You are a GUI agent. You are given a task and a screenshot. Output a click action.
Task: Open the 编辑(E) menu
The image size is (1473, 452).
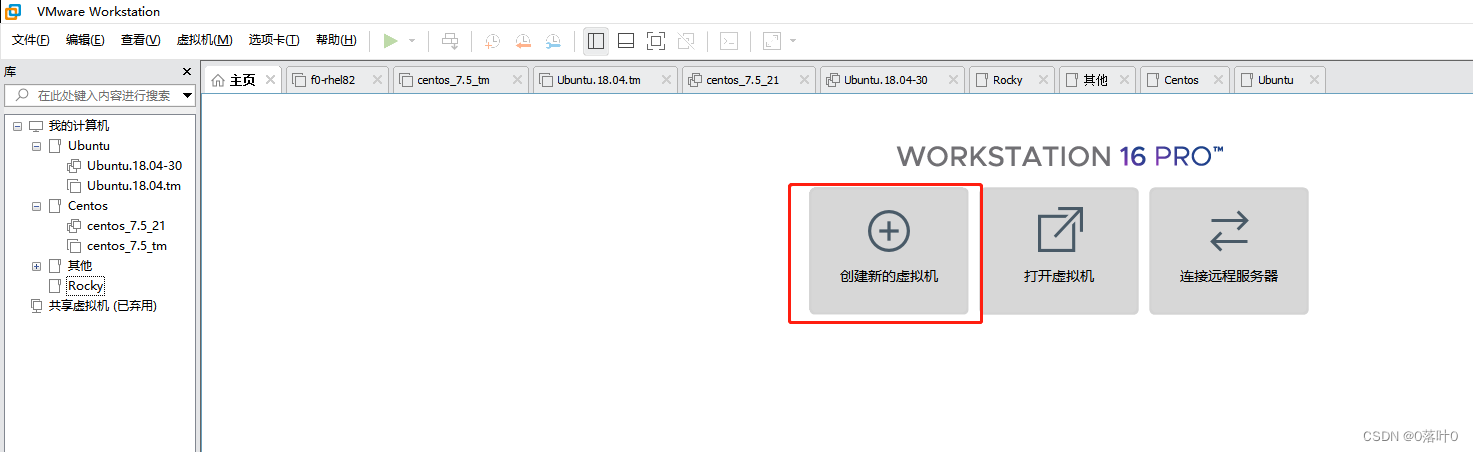[85, 40]
